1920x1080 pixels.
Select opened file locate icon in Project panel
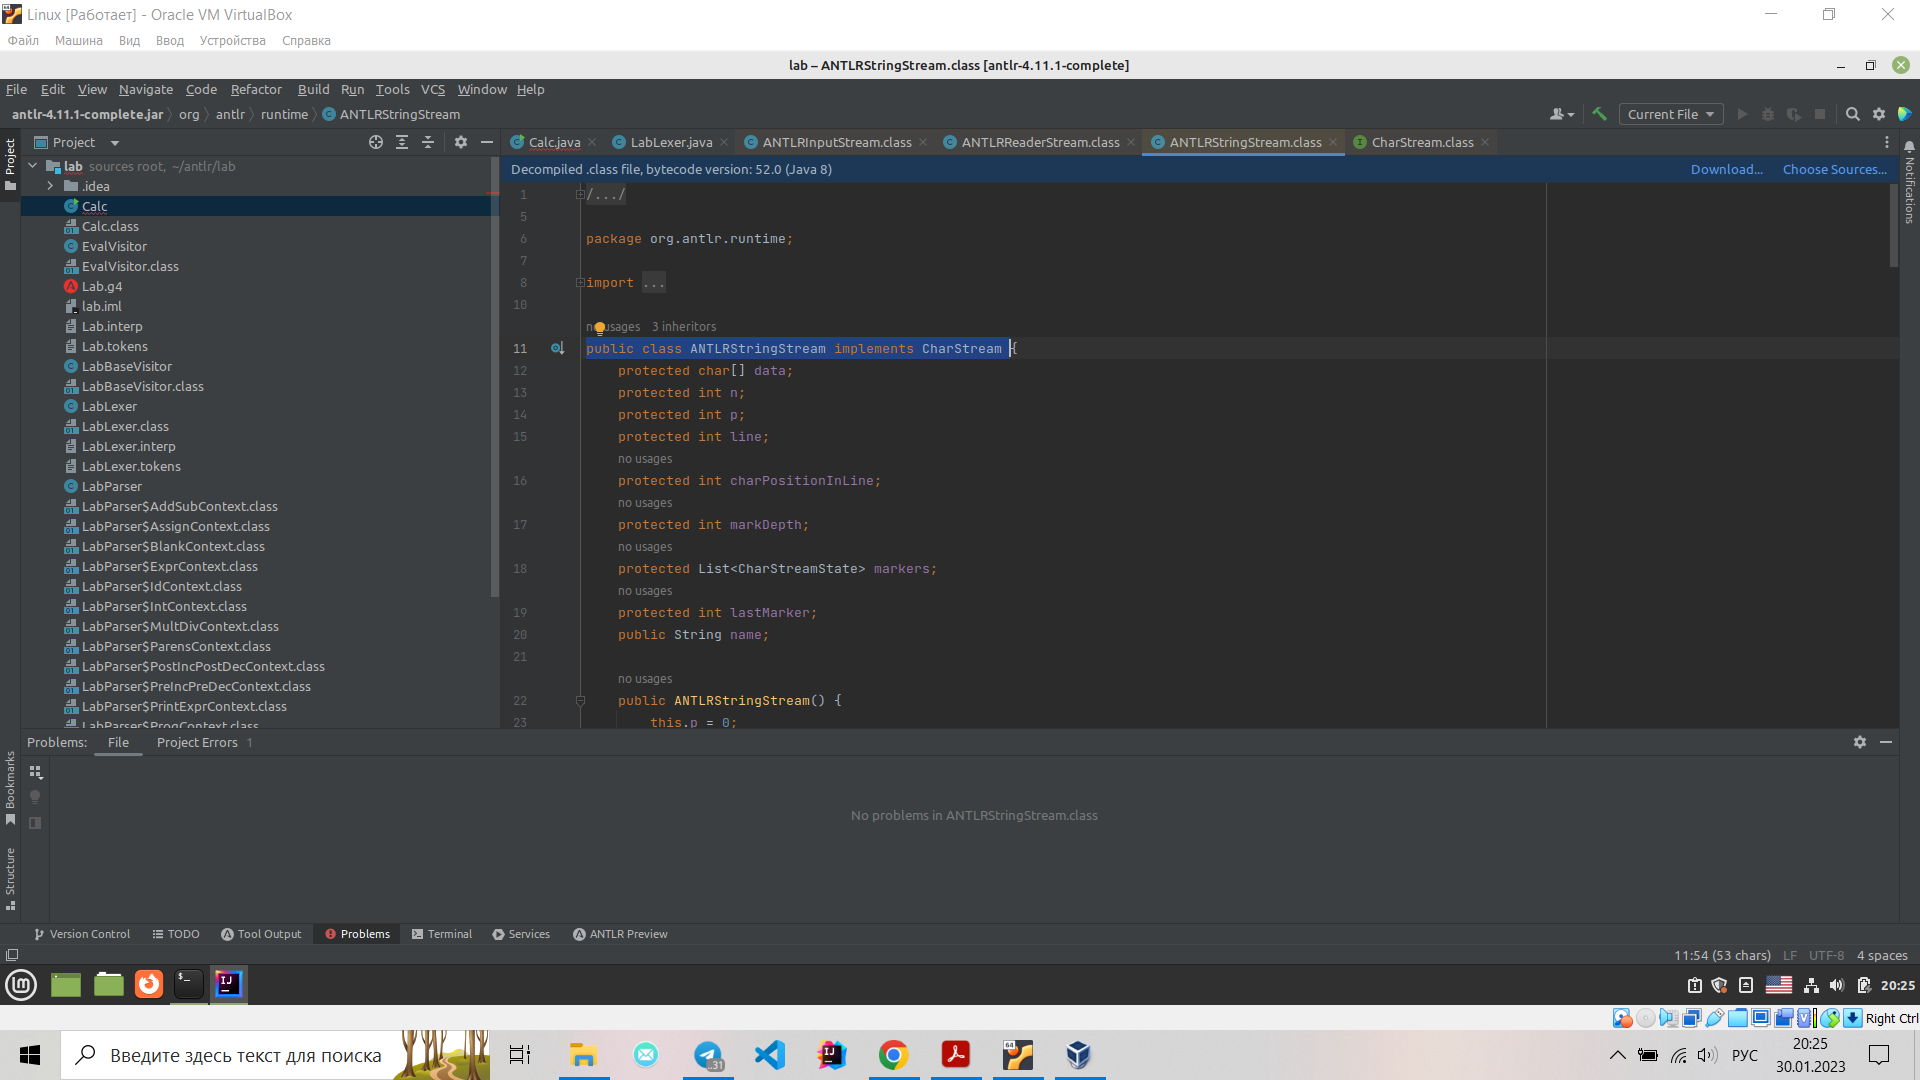pos(376,142)
